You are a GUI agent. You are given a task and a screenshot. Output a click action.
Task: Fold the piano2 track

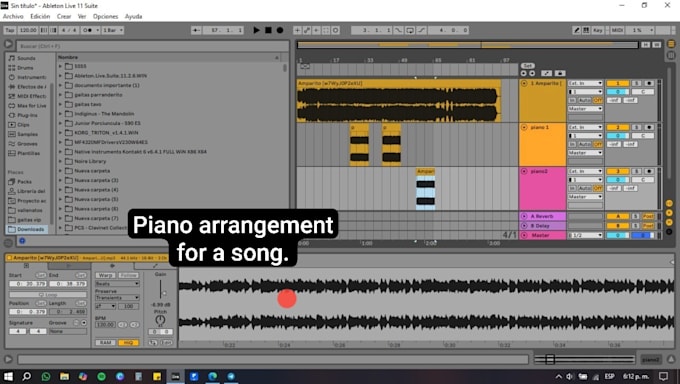click(524, 172)
